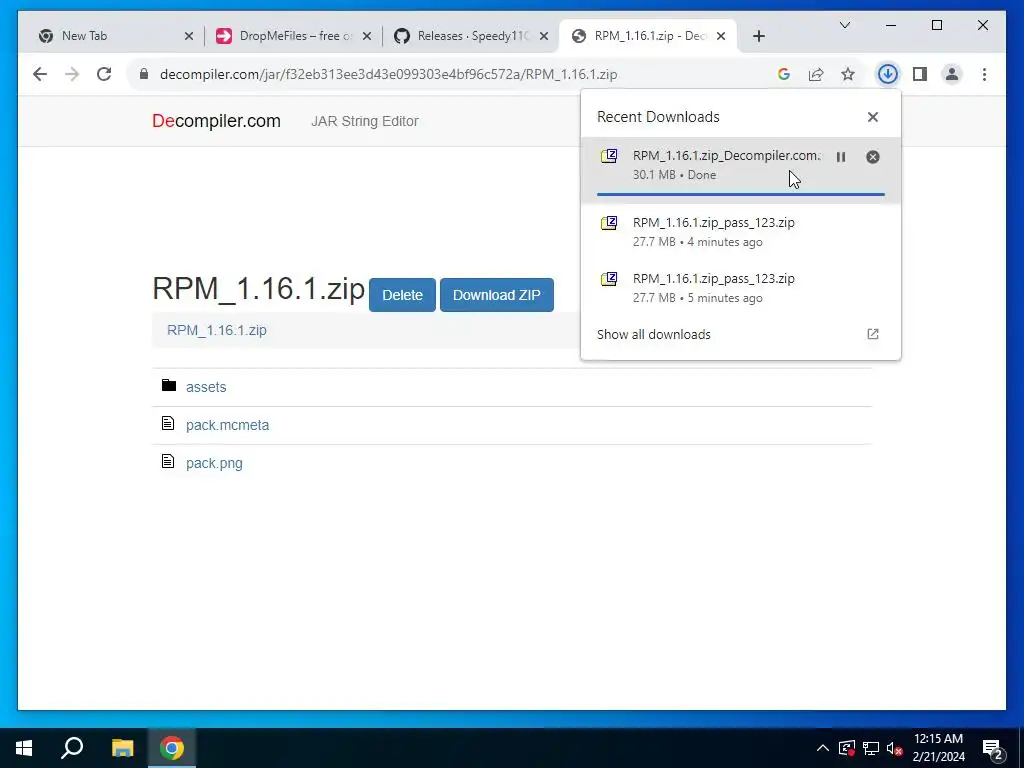Screen dimensions: 1024x768
Task: Open the RPM_1.16.1.zip_Decompiler.com download entry
Action: (x=741, y=170)
